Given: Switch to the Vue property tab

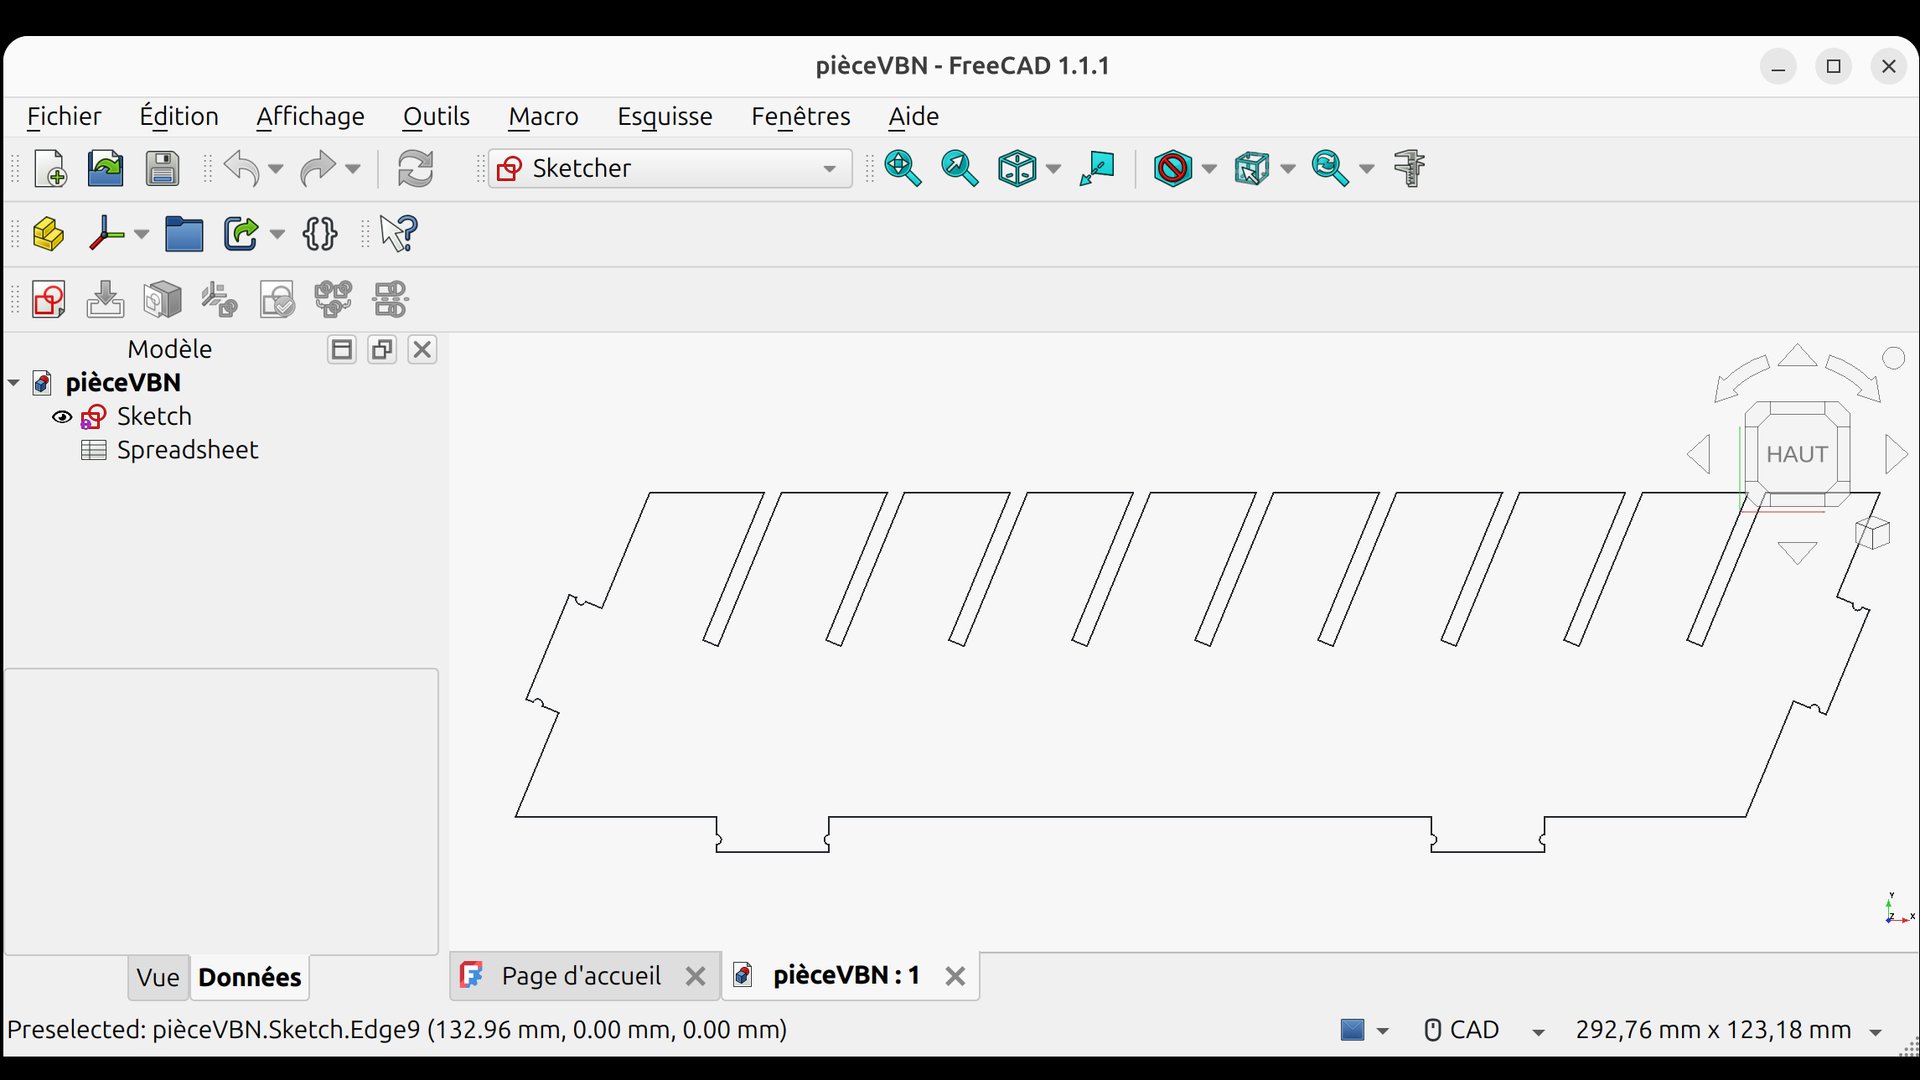Looking at the screenshot, I should 158,978.
